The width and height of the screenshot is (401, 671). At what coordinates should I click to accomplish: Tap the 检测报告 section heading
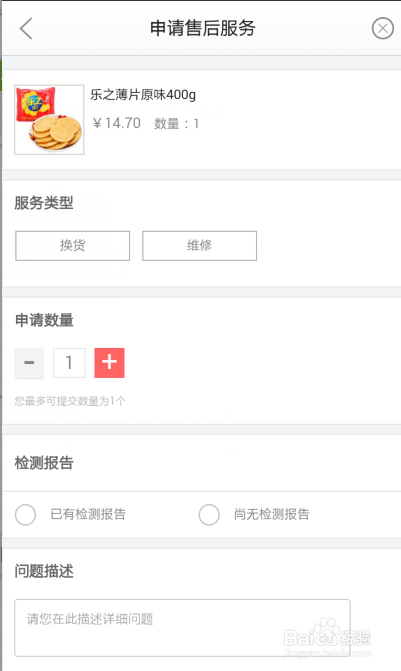pyautogui.click(x=44, y=463)
